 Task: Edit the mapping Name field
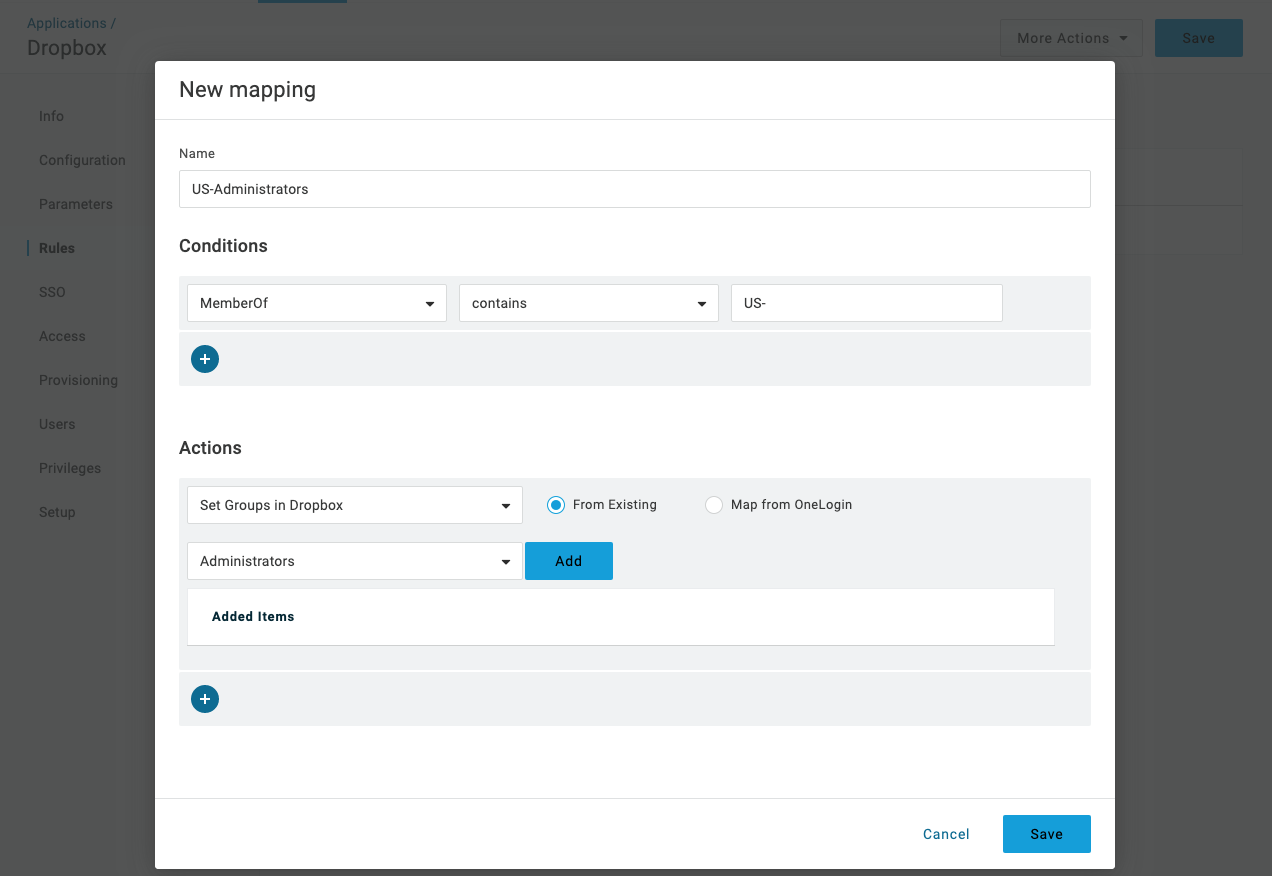tap(635, 189)
